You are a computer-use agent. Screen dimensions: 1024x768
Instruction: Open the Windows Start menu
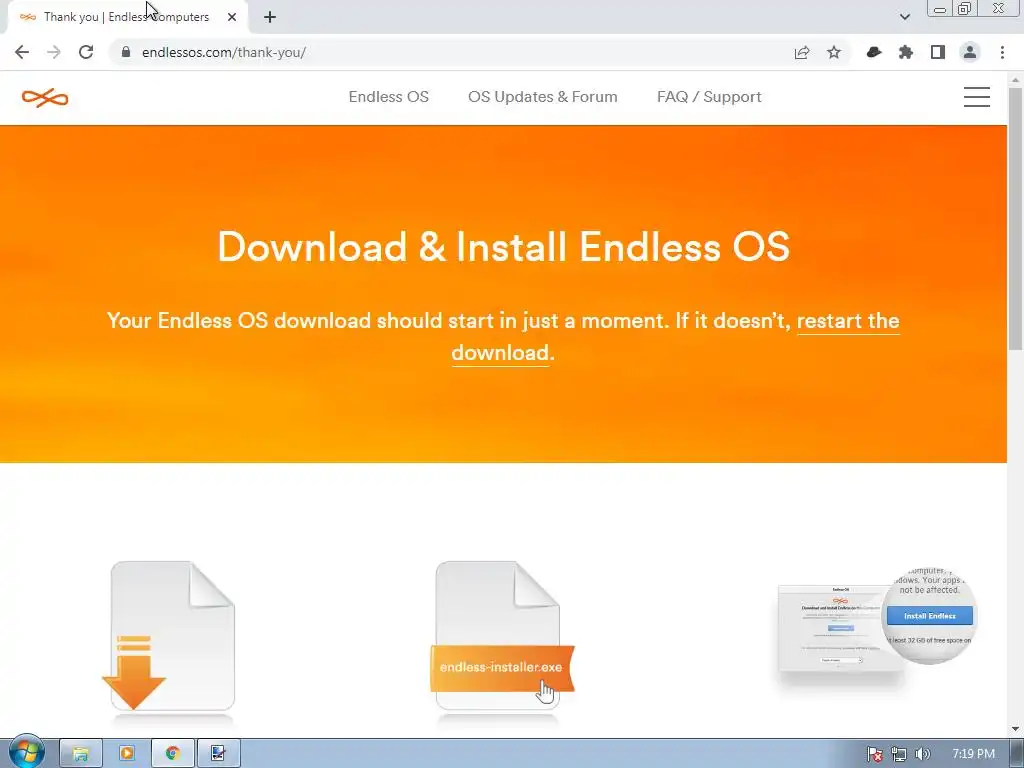[x=26, y=752]
